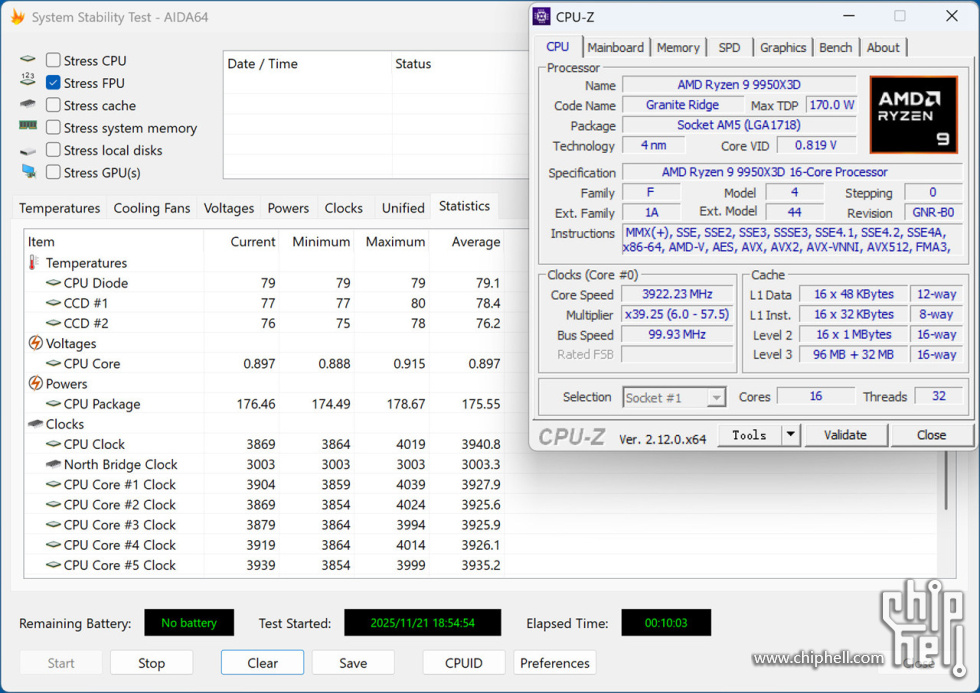Click the AMD Ryzen 9 logo image
Image resolution: width=980 pixels, height=693 pixels.
pyautogui.click(x=914, y=113)
